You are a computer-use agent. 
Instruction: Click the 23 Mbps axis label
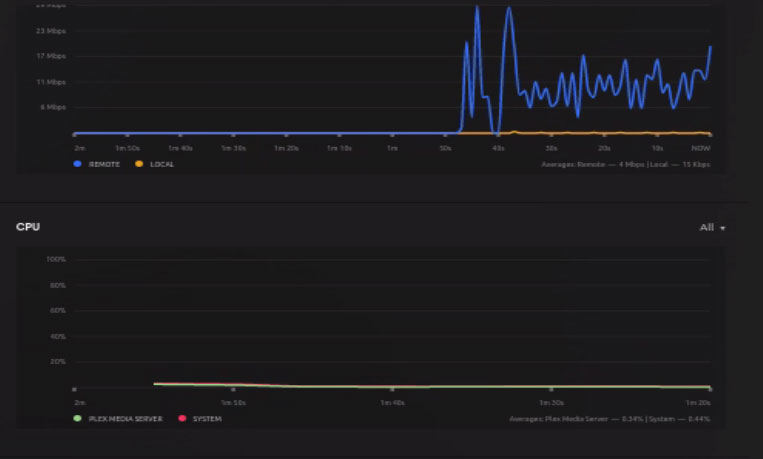(x=51, y=31)
